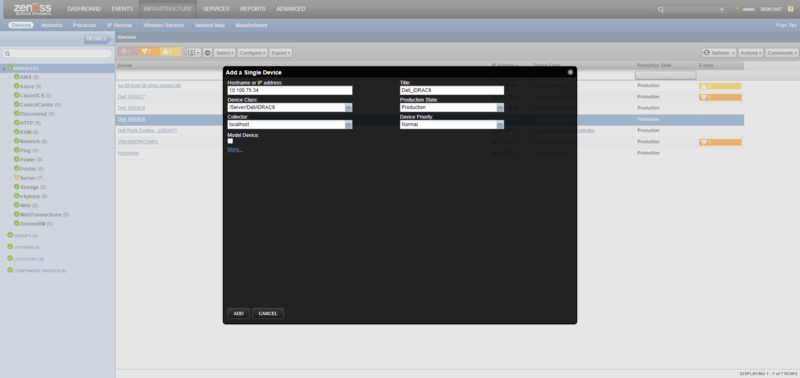Expand the AWS tree node

[x=10, y=78]
